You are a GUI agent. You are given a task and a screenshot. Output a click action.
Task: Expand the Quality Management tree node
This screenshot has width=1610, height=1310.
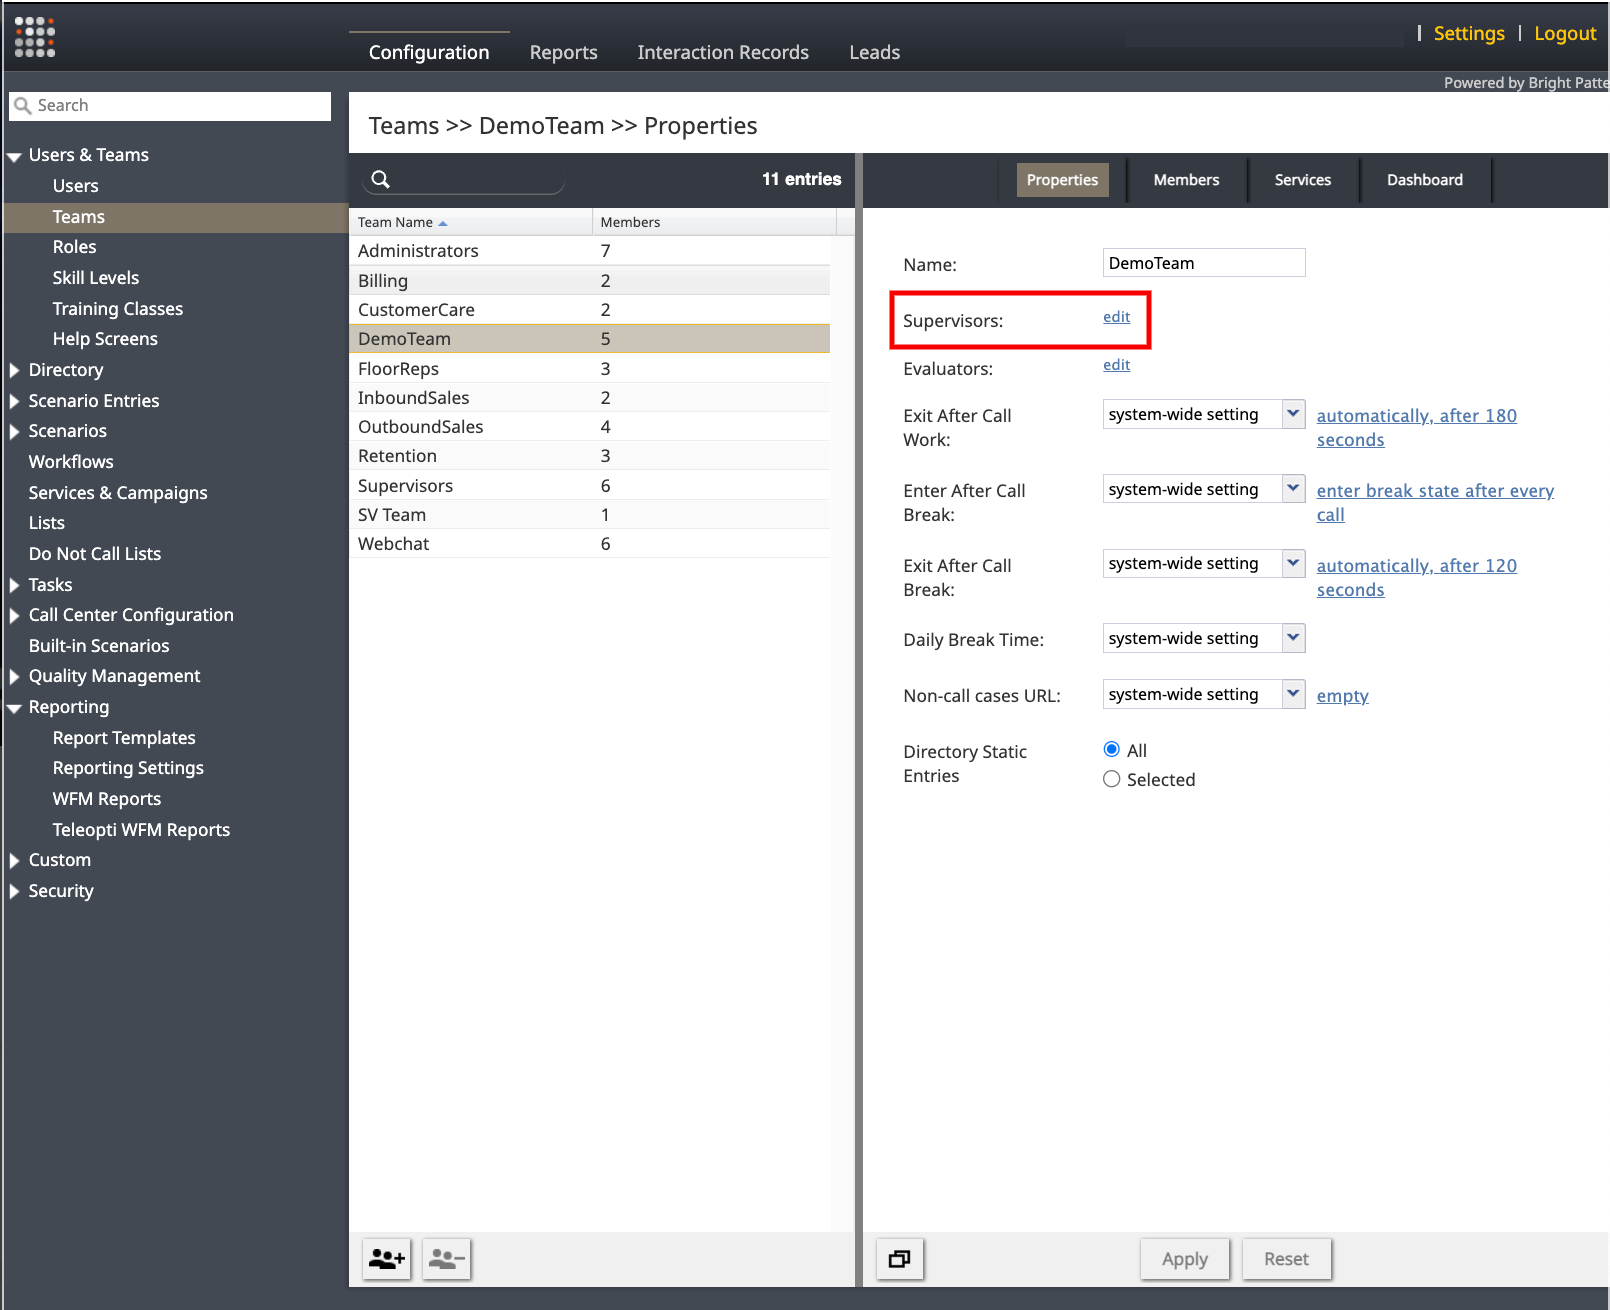coord(15,677)
